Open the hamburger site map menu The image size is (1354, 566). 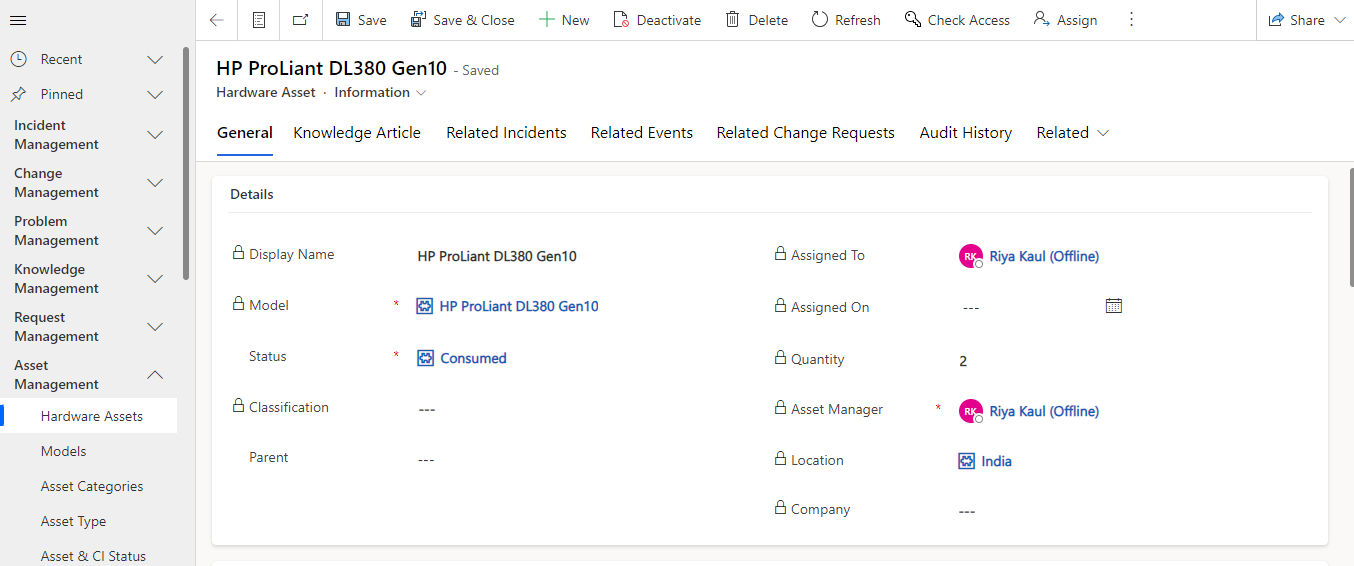point(18,20)
